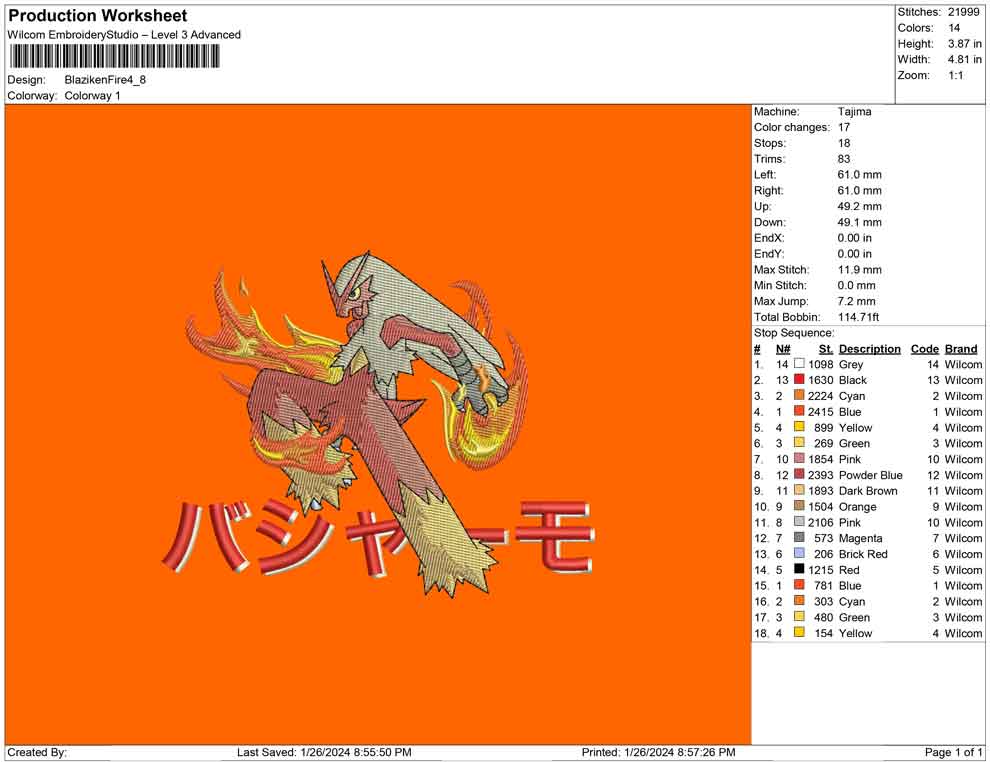This screenshot has height=762, width=990.
Task: Click the swatch beside 1504 Orange
Action: tap(799, 506)
